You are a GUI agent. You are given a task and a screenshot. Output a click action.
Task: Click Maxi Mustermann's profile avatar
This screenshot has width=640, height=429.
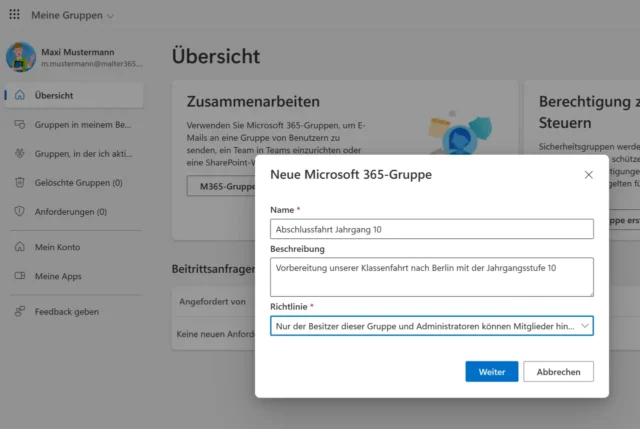tap(21, 58)
